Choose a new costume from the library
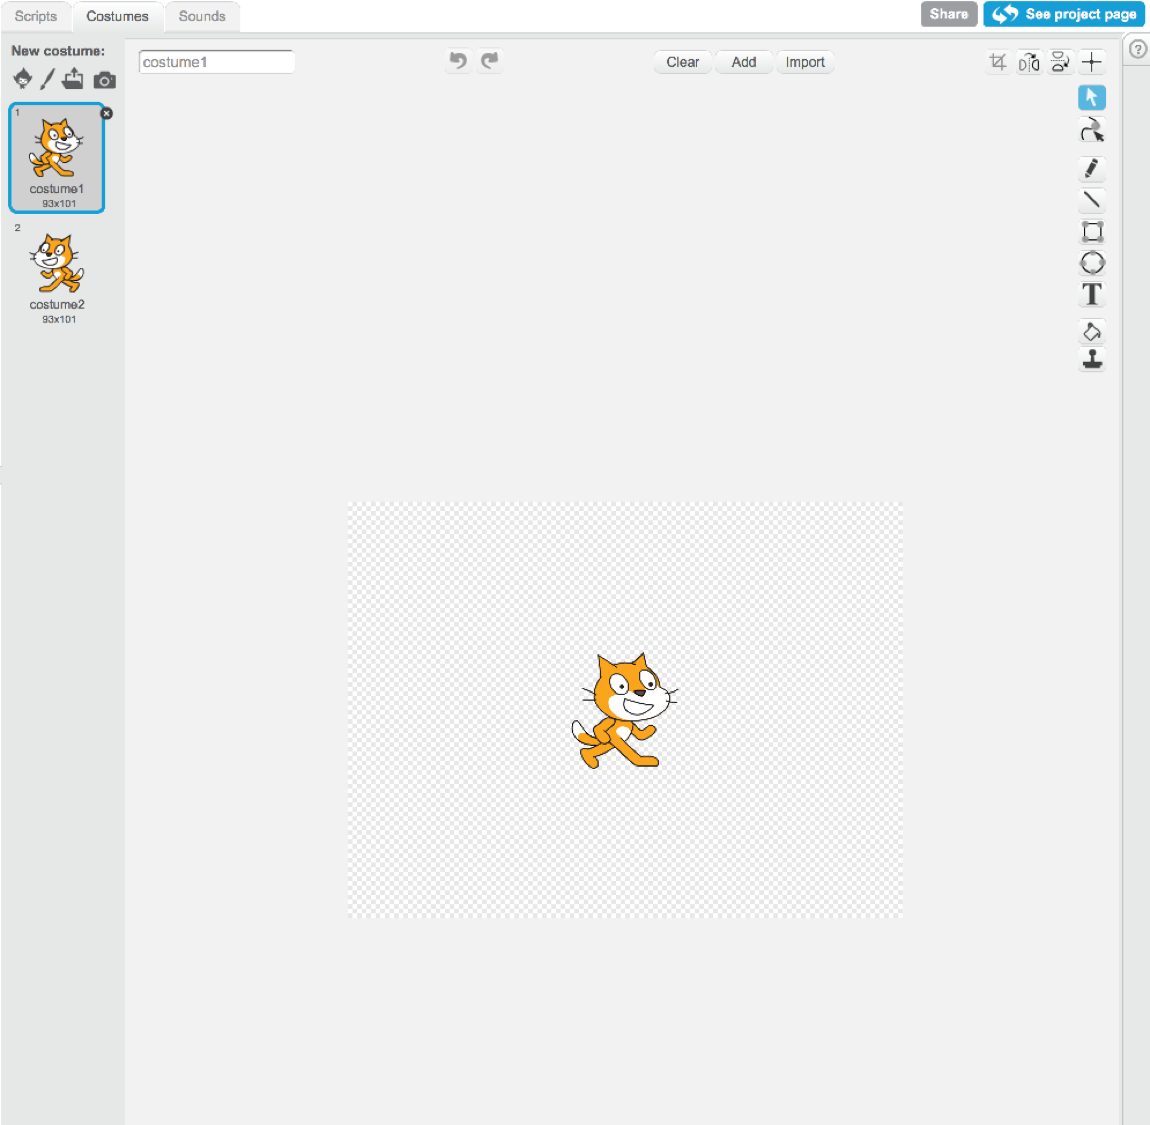Viewport: 1150px width, 1125px height. (x=22, y=79)
